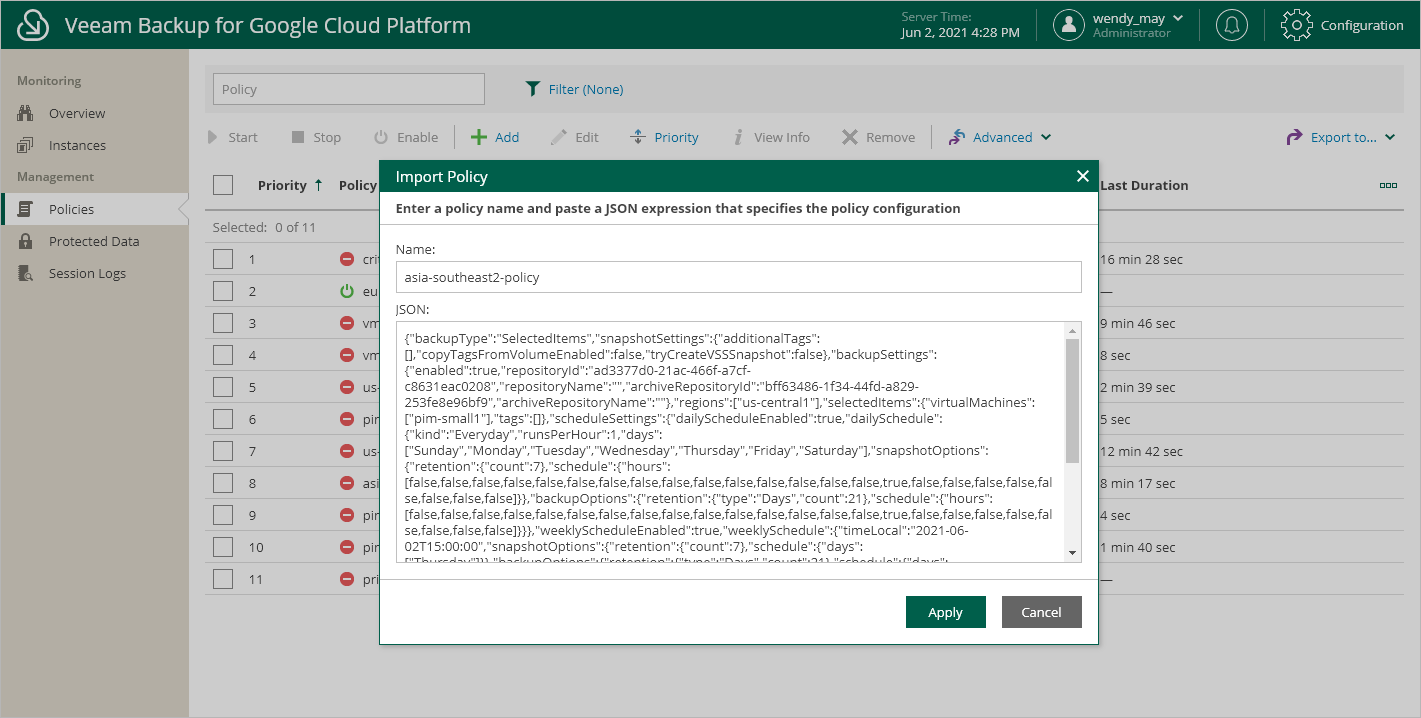Check the box for priority 7 row

(223, 451)
